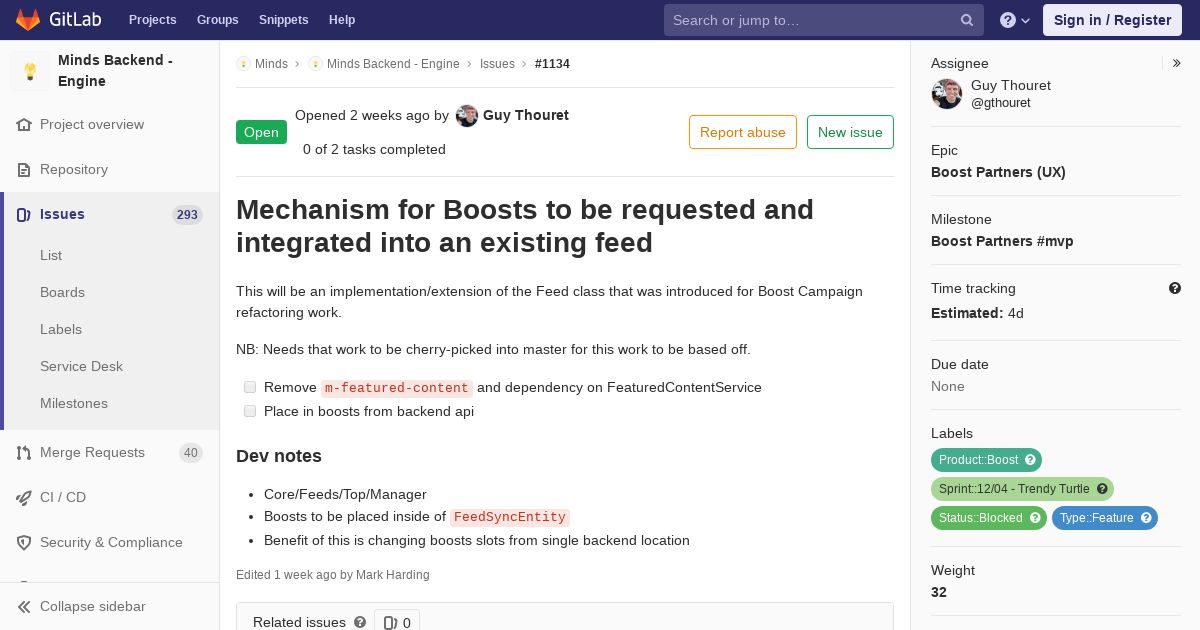Click the help icon on Type::Feature label
Image resolution: width=1200 pixels, height=630 pixels.
click(1146, 518)
